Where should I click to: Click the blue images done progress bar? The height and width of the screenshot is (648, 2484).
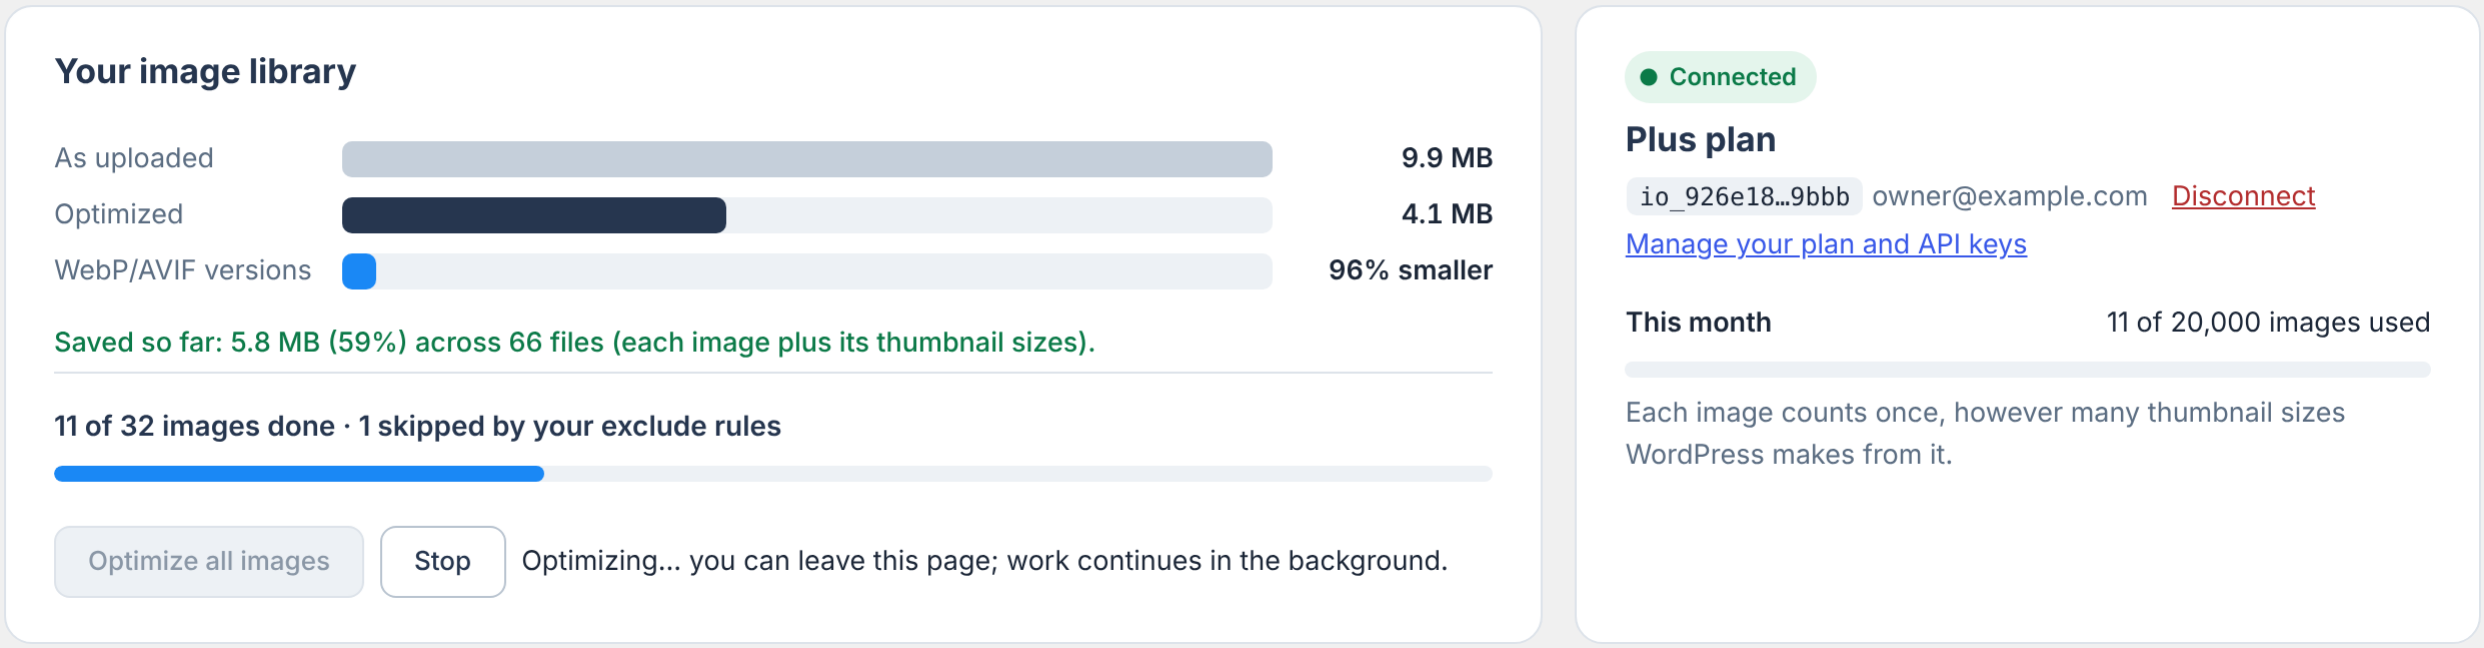pos(299,474)
